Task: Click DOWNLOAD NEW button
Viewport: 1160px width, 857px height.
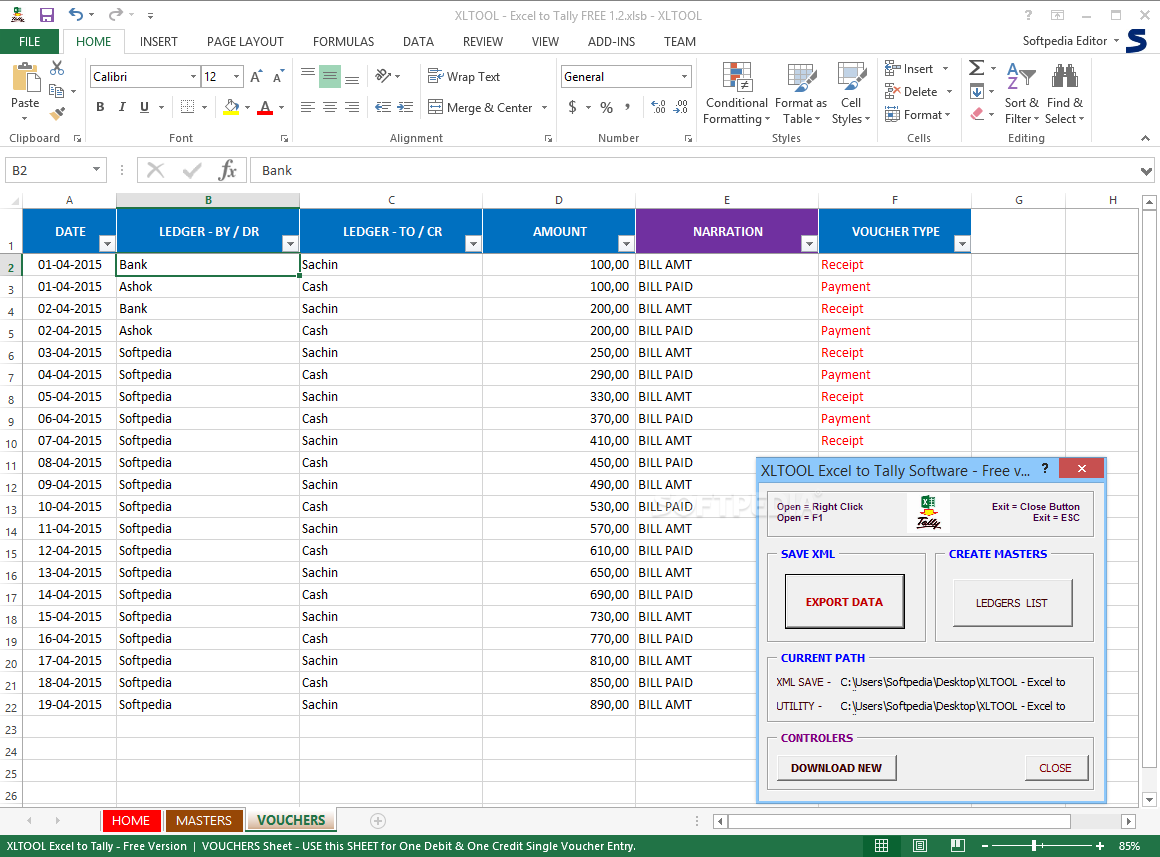Action: coord(836,767)
